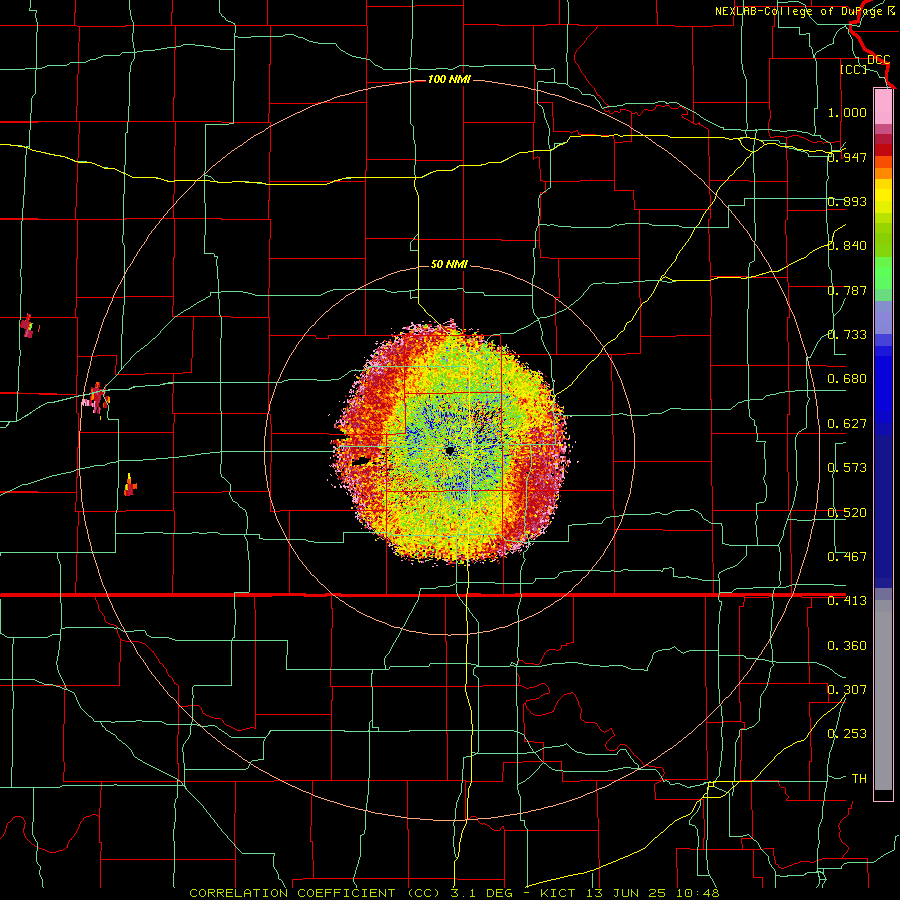Click the 3.1 DEG elevation text

click(480, 893)
